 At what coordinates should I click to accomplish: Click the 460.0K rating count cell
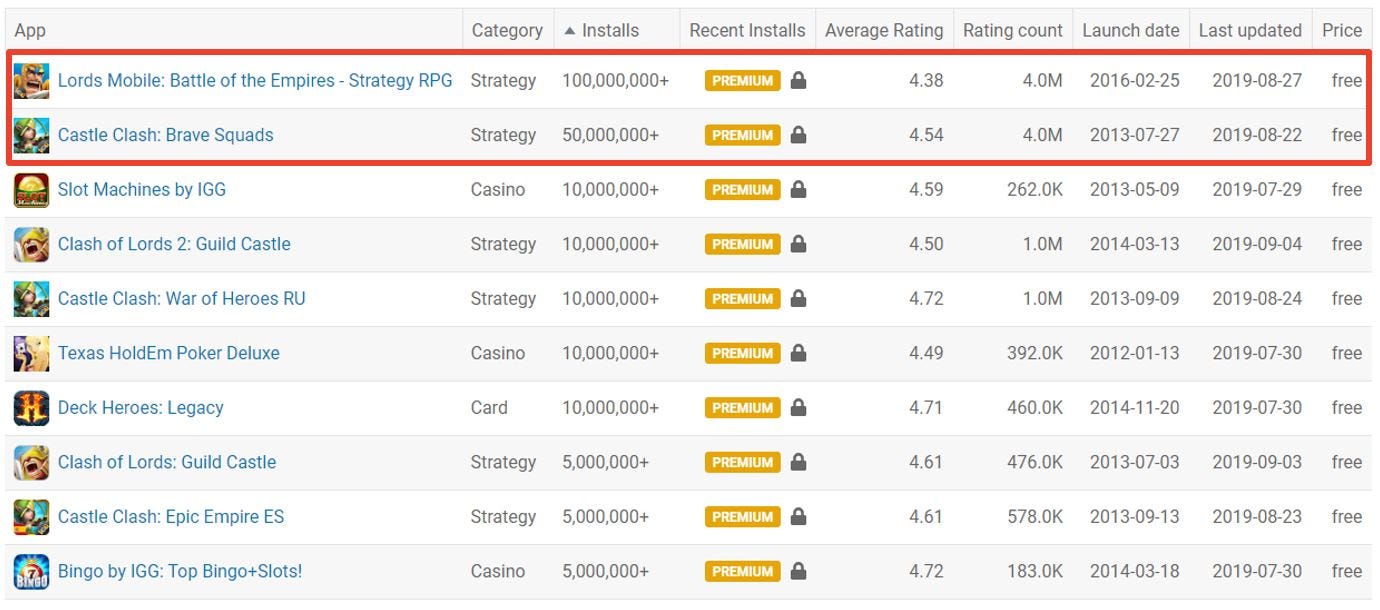coord(1035,407)
